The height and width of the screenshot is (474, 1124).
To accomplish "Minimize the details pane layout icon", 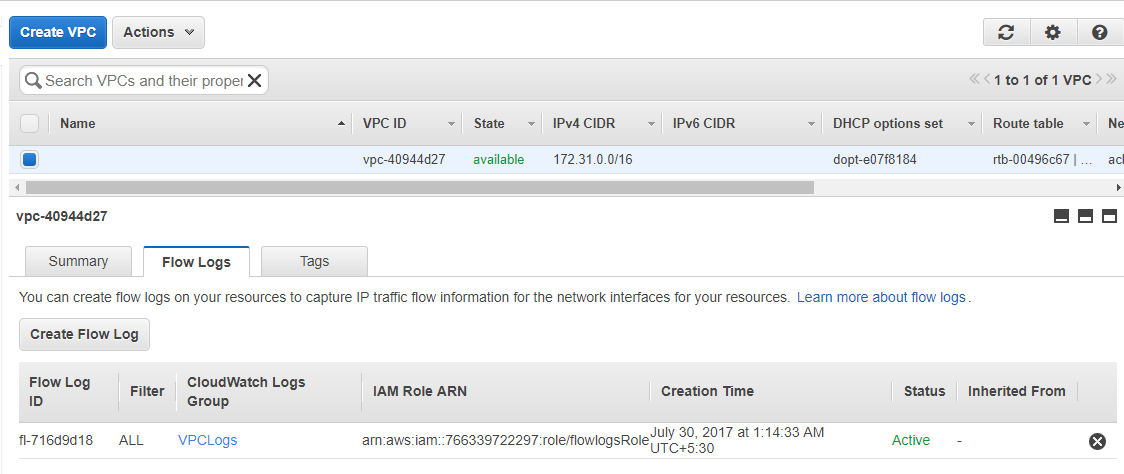I will [x=1062, y=217].
